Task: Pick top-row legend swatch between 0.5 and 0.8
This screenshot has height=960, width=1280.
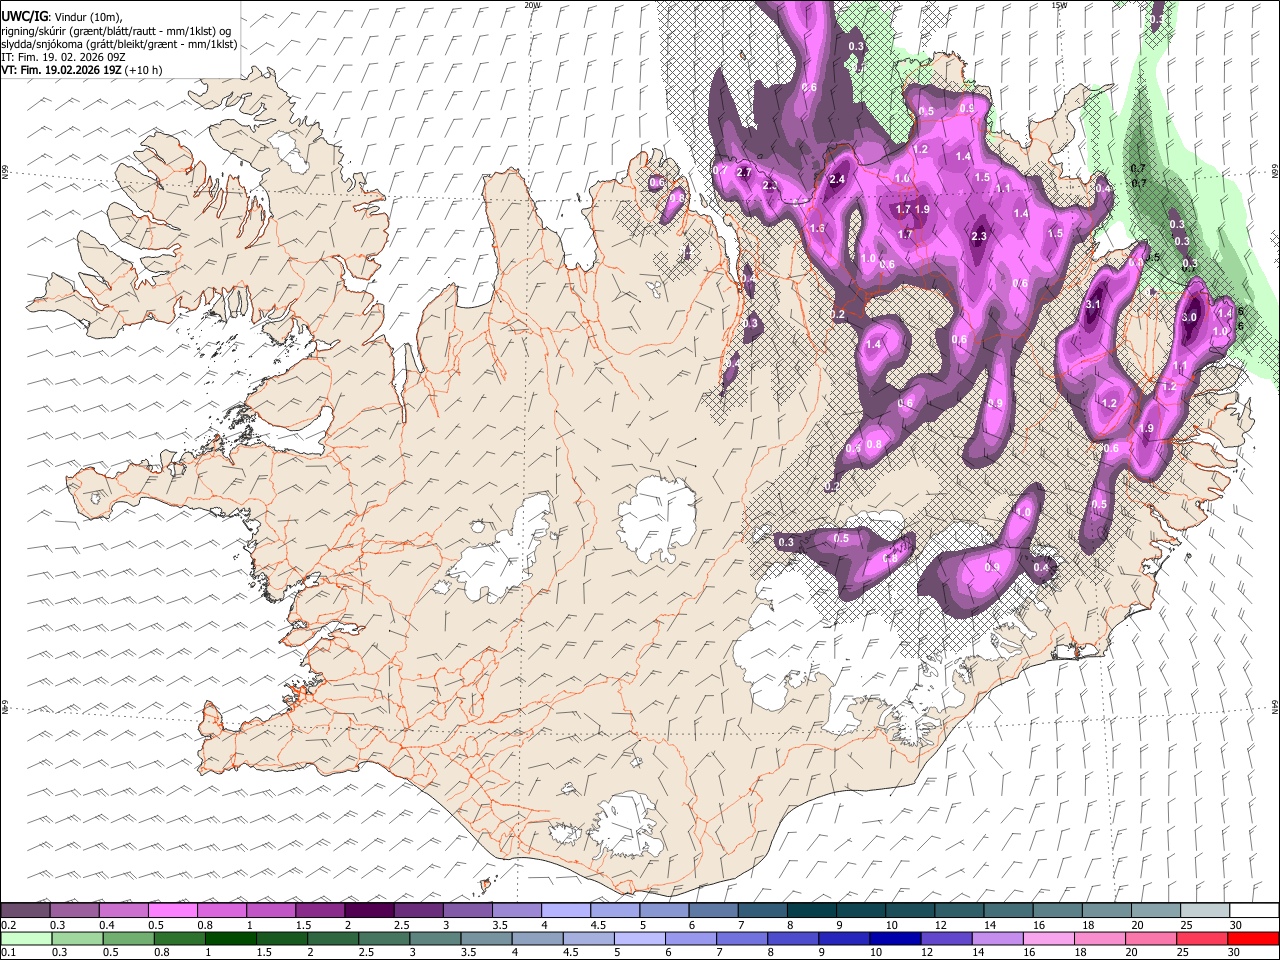Action: (172, 911)
